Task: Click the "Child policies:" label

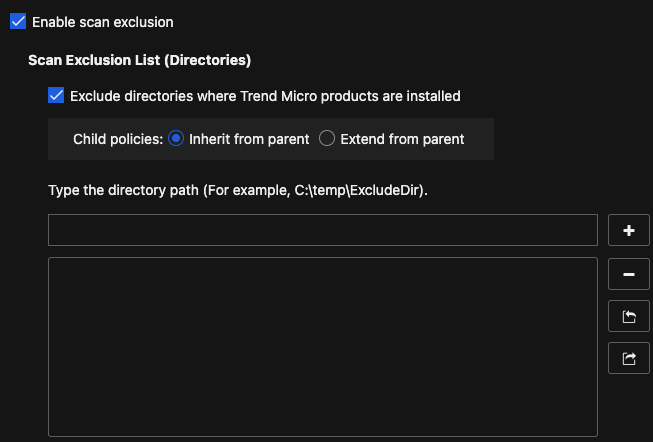Action: 117,139
